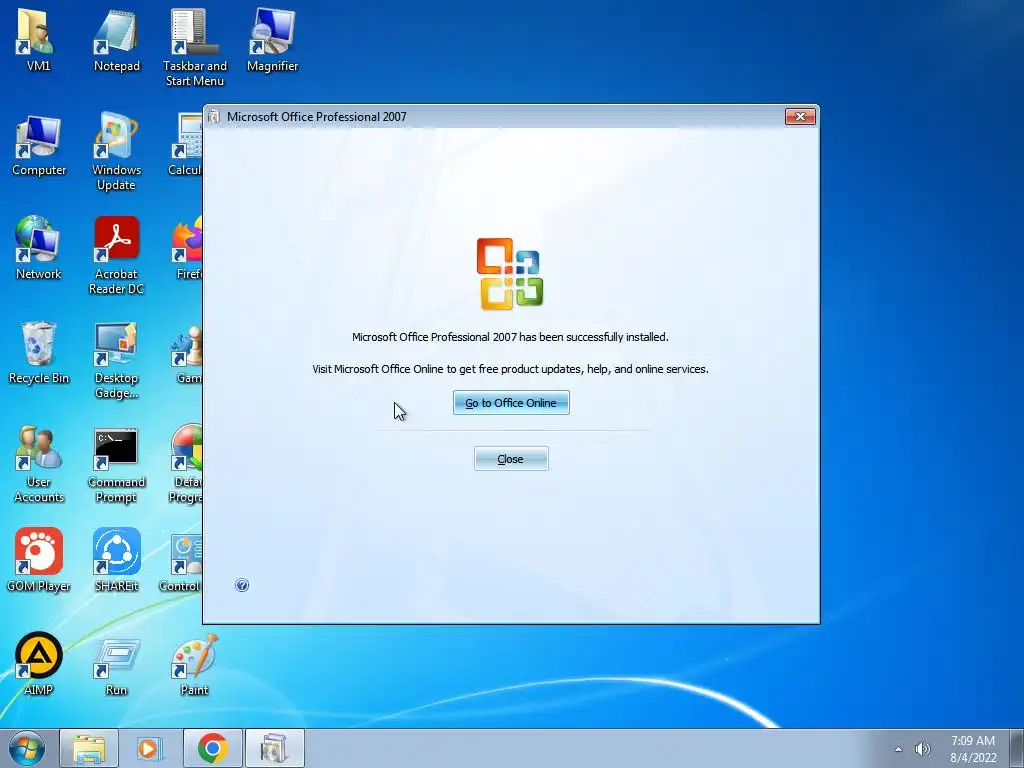This screenshot has height=768, width=1024.
Task: Open Windows Media Player from taskbar
Action: pos(150,748)
